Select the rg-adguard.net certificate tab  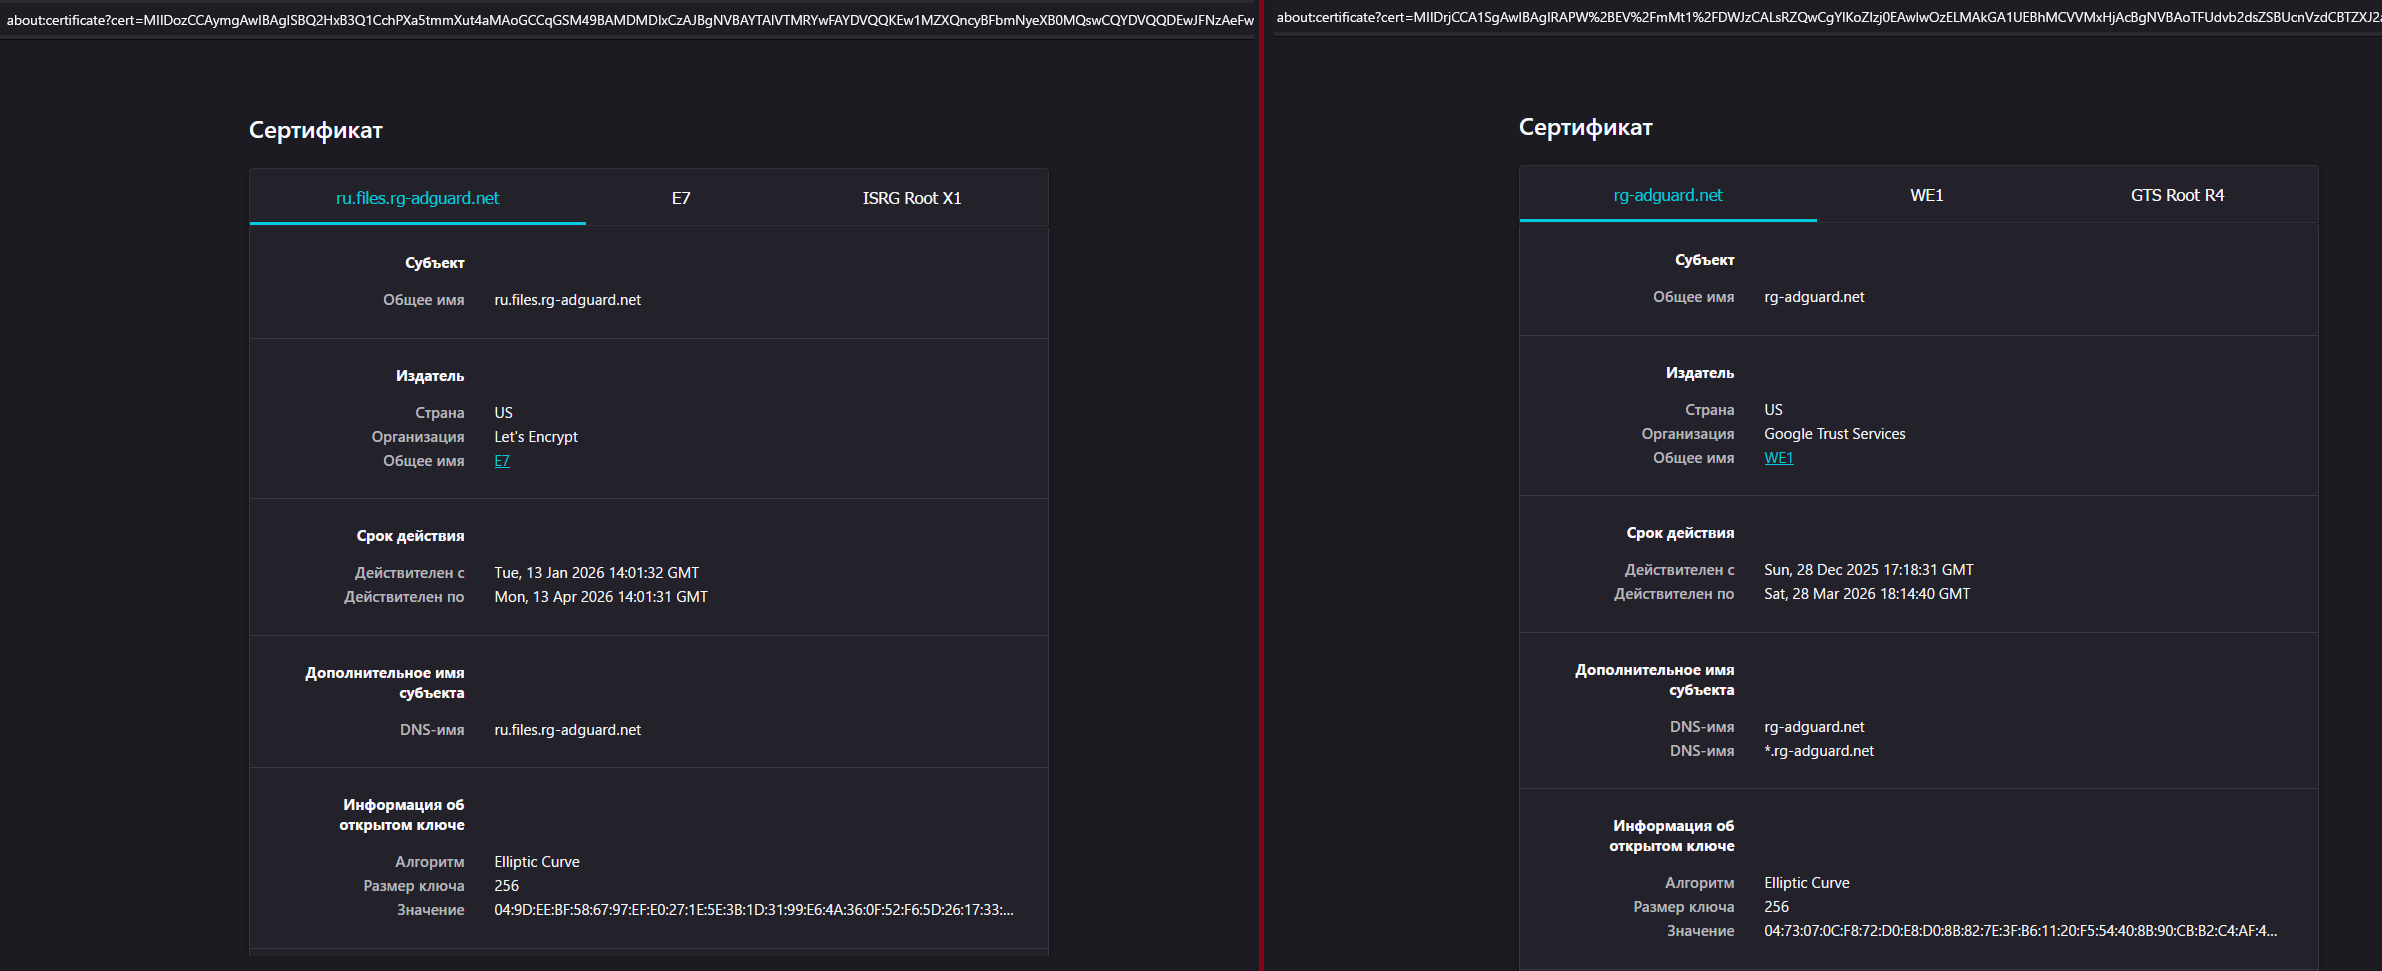[x=1668, y=195]
